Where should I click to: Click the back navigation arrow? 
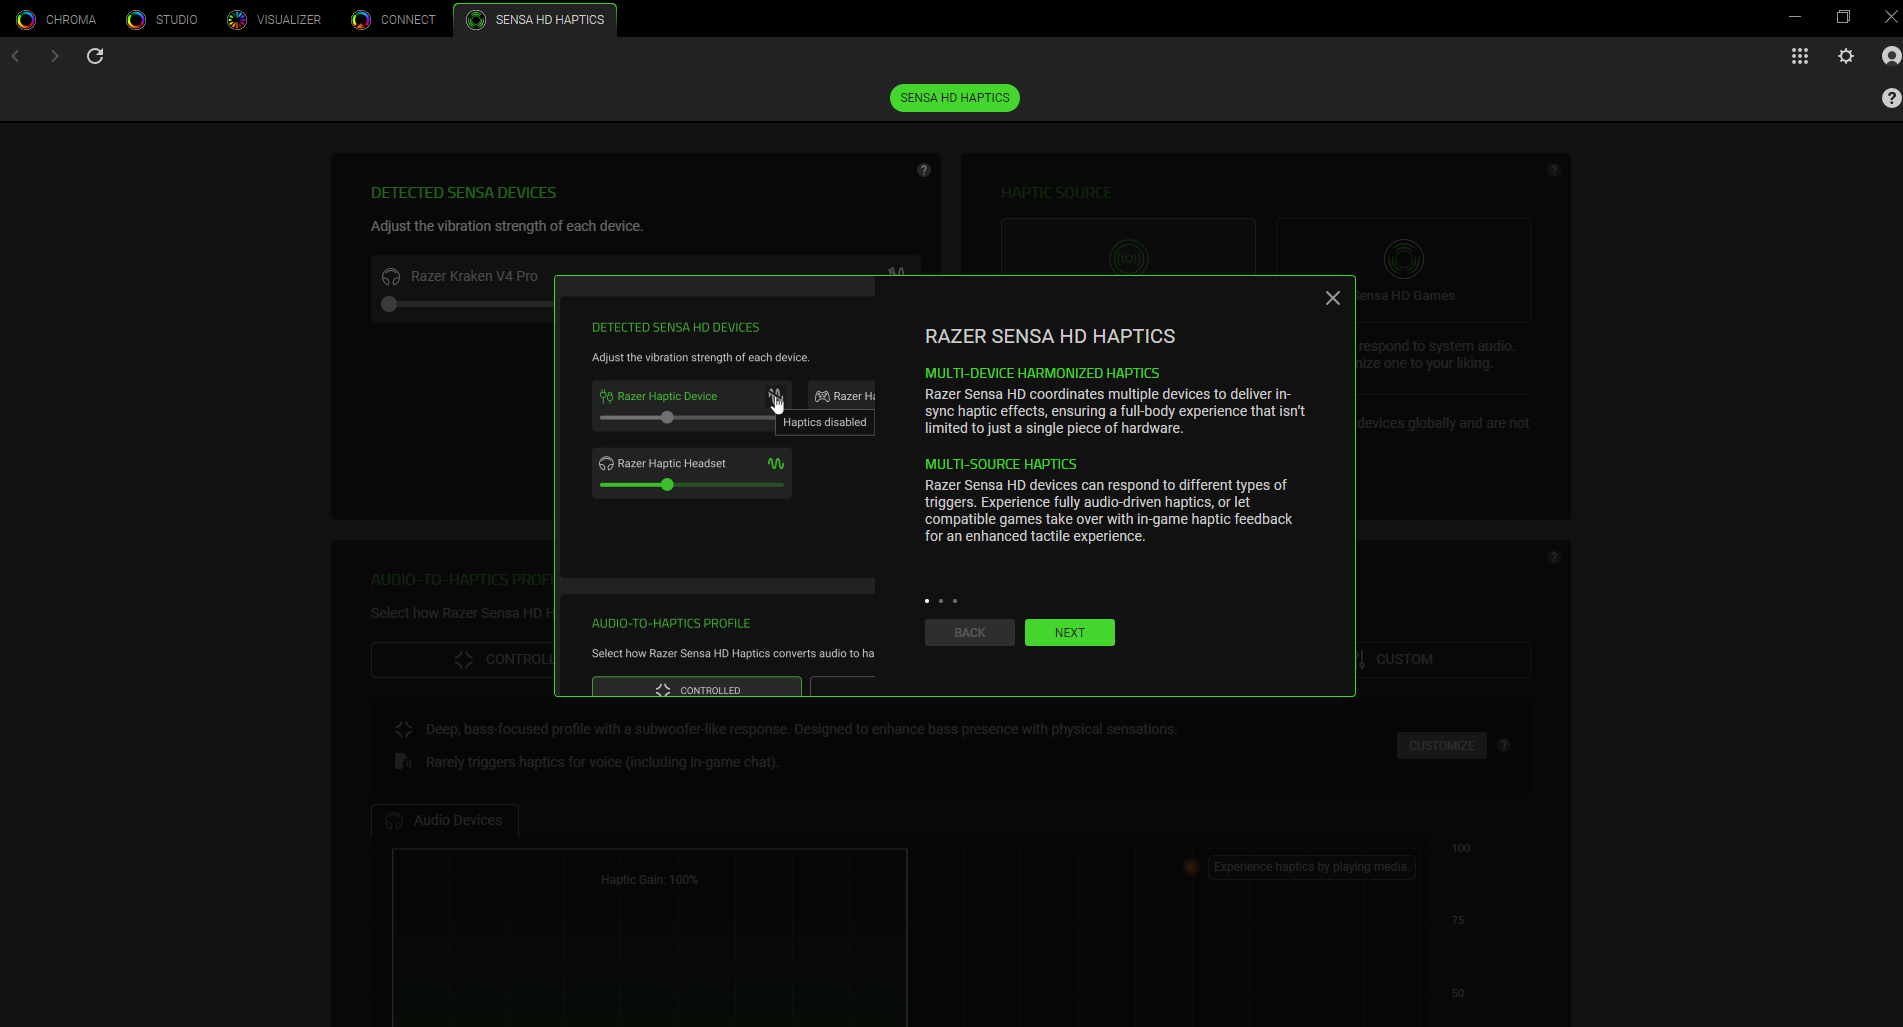coord(16,56)
